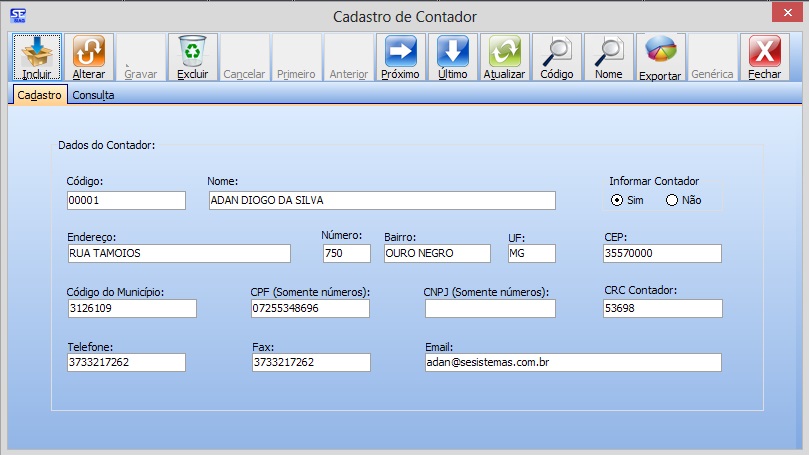Open the Exportar chart icon

[x=660, y=51]
